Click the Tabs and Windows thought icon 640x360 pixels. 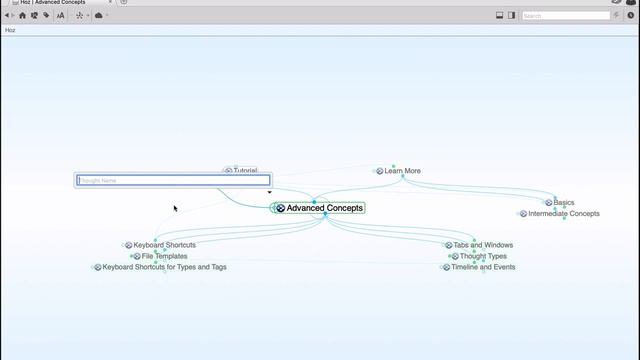pos(449,245)
